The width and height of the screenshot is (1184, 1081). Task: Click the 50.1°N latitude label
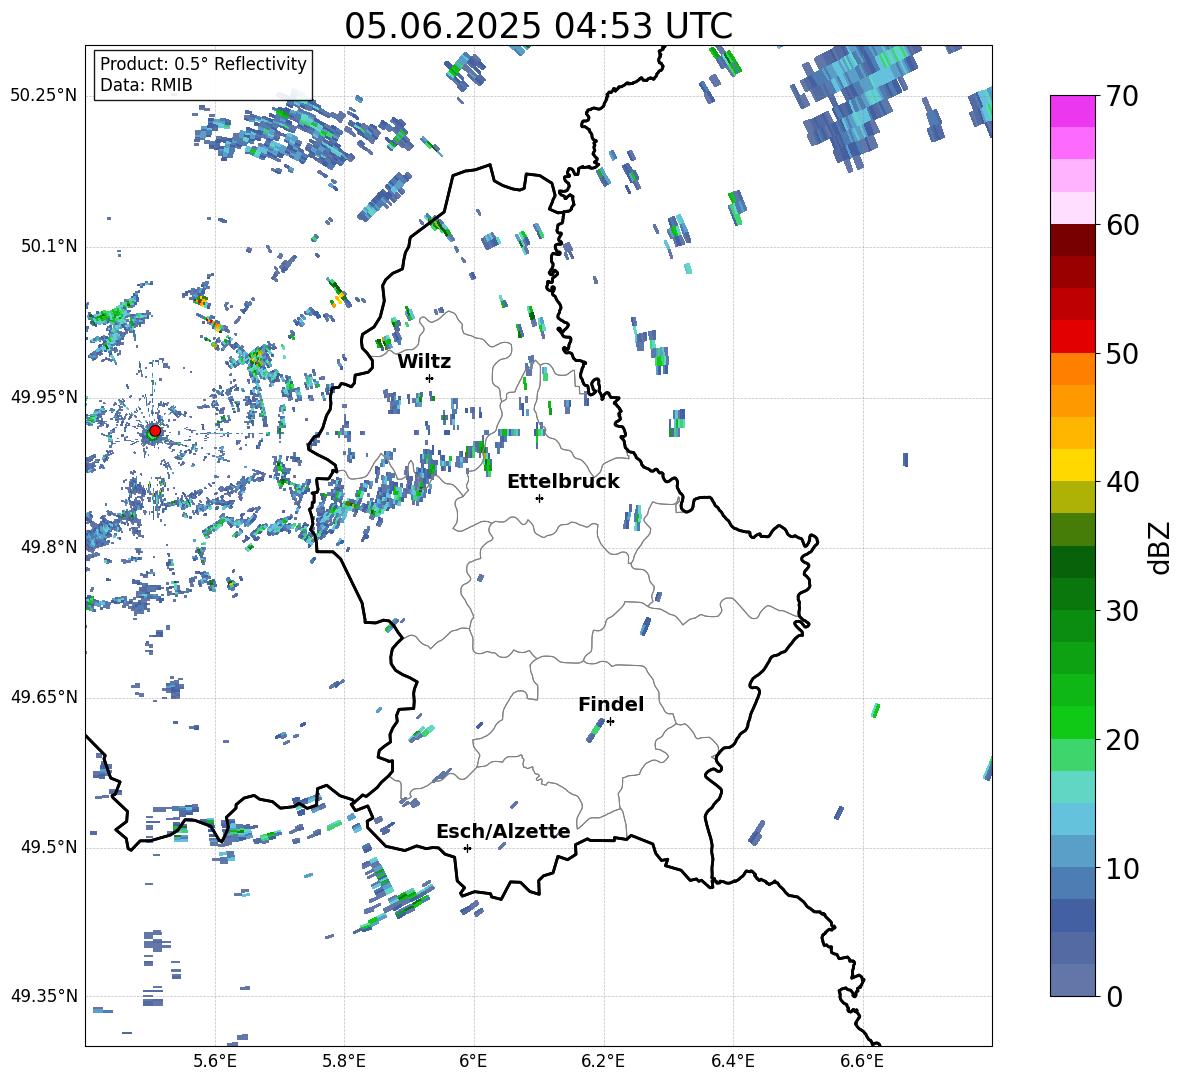click(48, 246)
